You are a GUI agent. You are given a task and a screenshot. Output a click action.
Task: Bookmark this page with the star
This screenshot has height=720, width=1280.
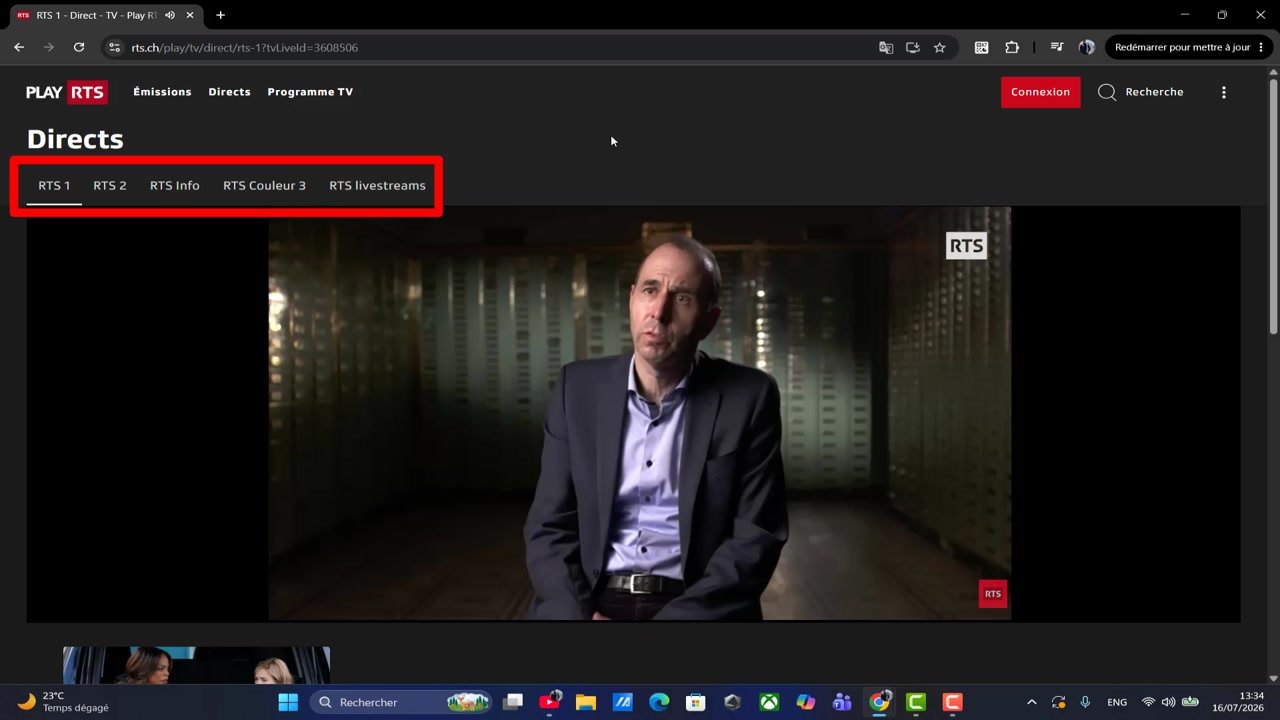click(x=939, y=47)
